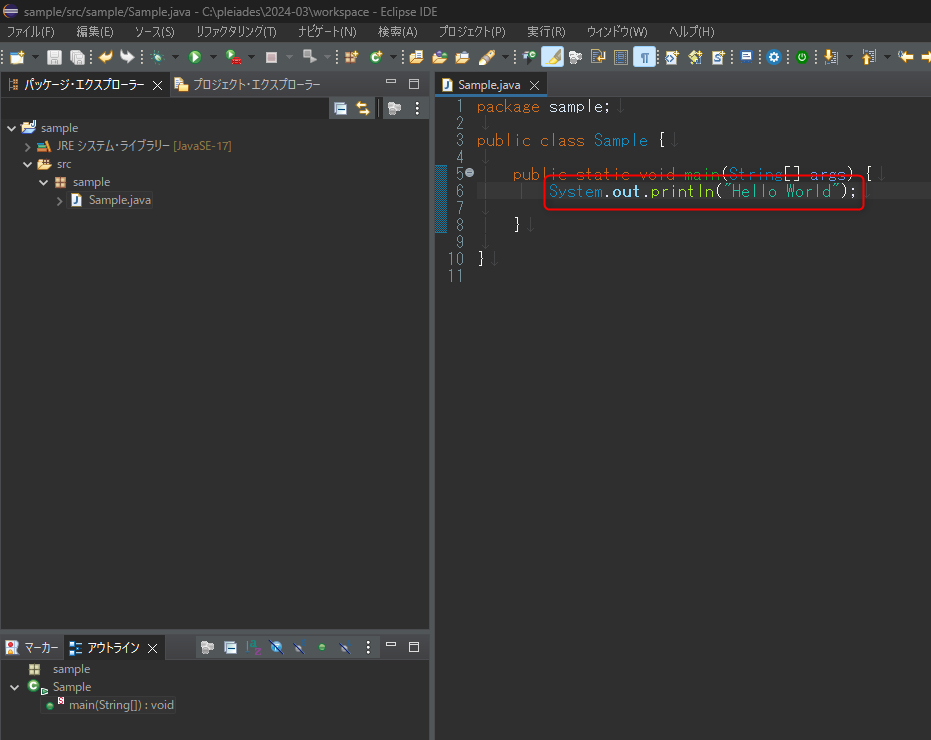Open the ファイル(F) menu
Viewport: 931px width, 740px height.
coord(31,31)
